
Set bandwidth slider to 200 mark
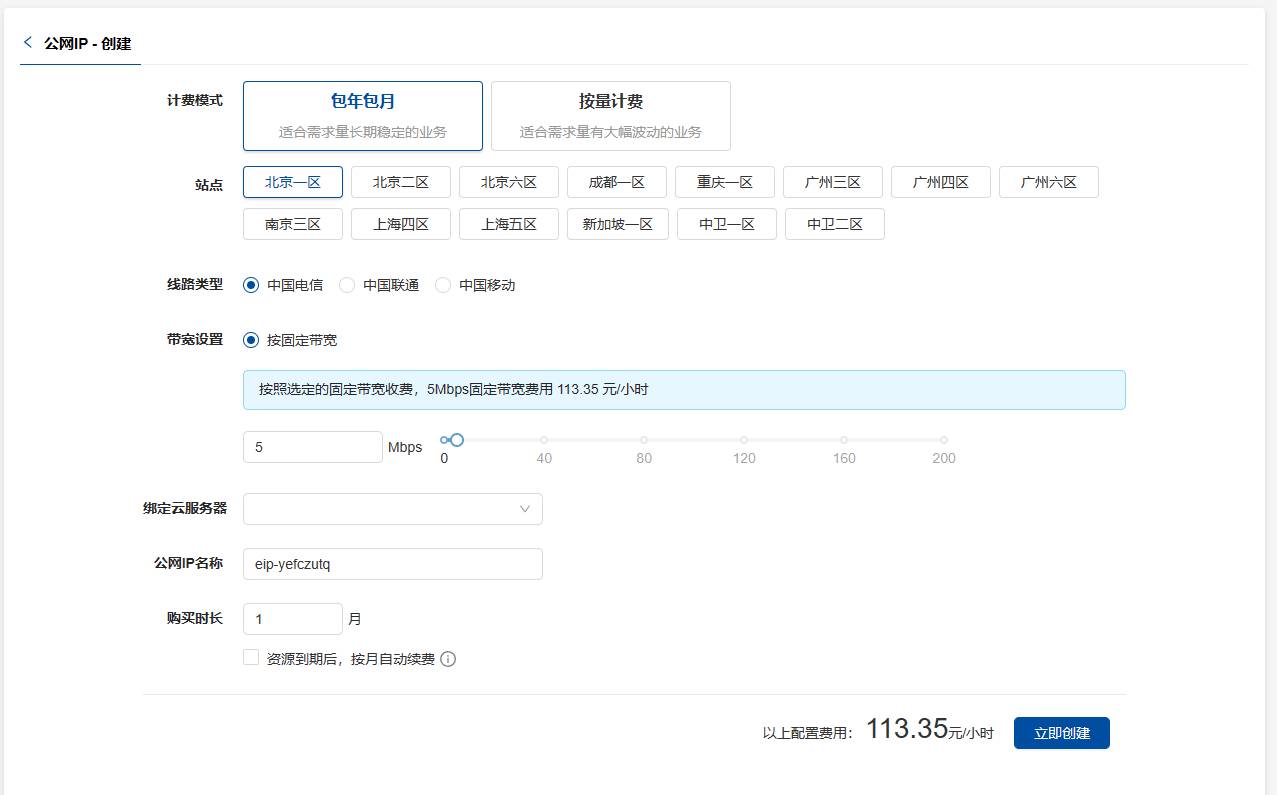(944, 440)
